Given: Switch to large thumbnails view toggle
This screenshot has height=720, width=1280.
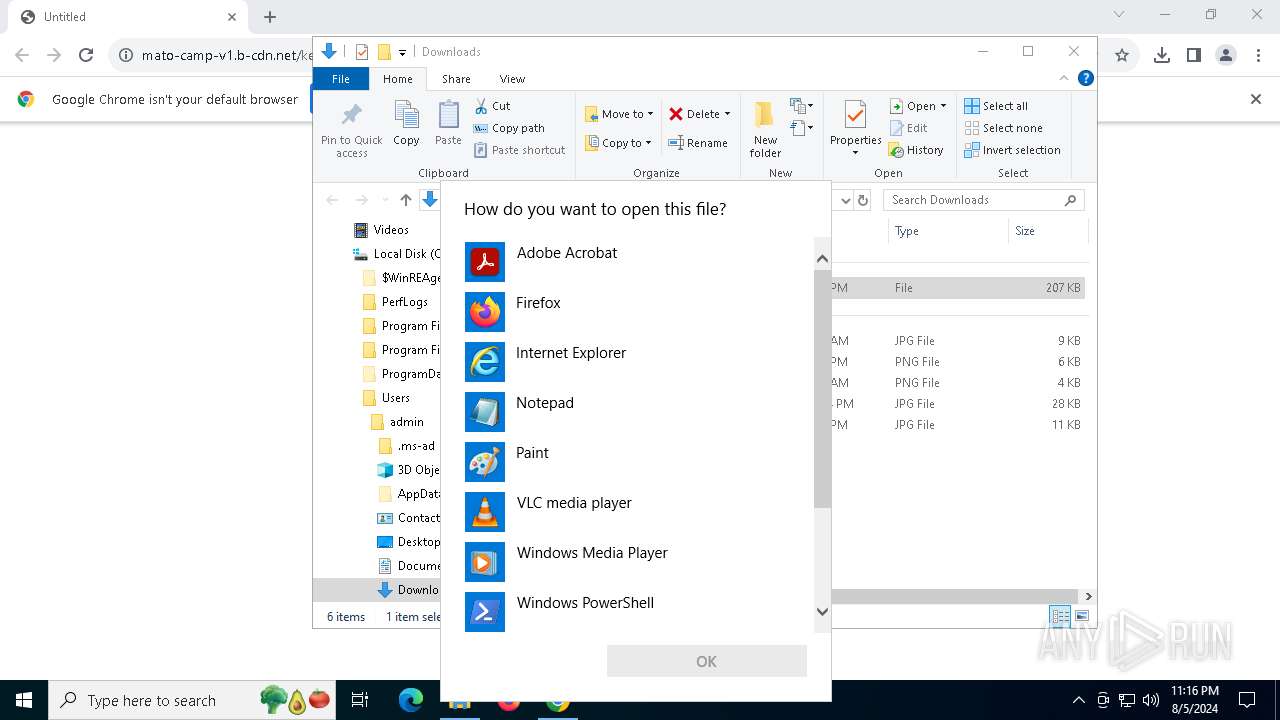Looking at the screenshot, I should (1081, 617).
